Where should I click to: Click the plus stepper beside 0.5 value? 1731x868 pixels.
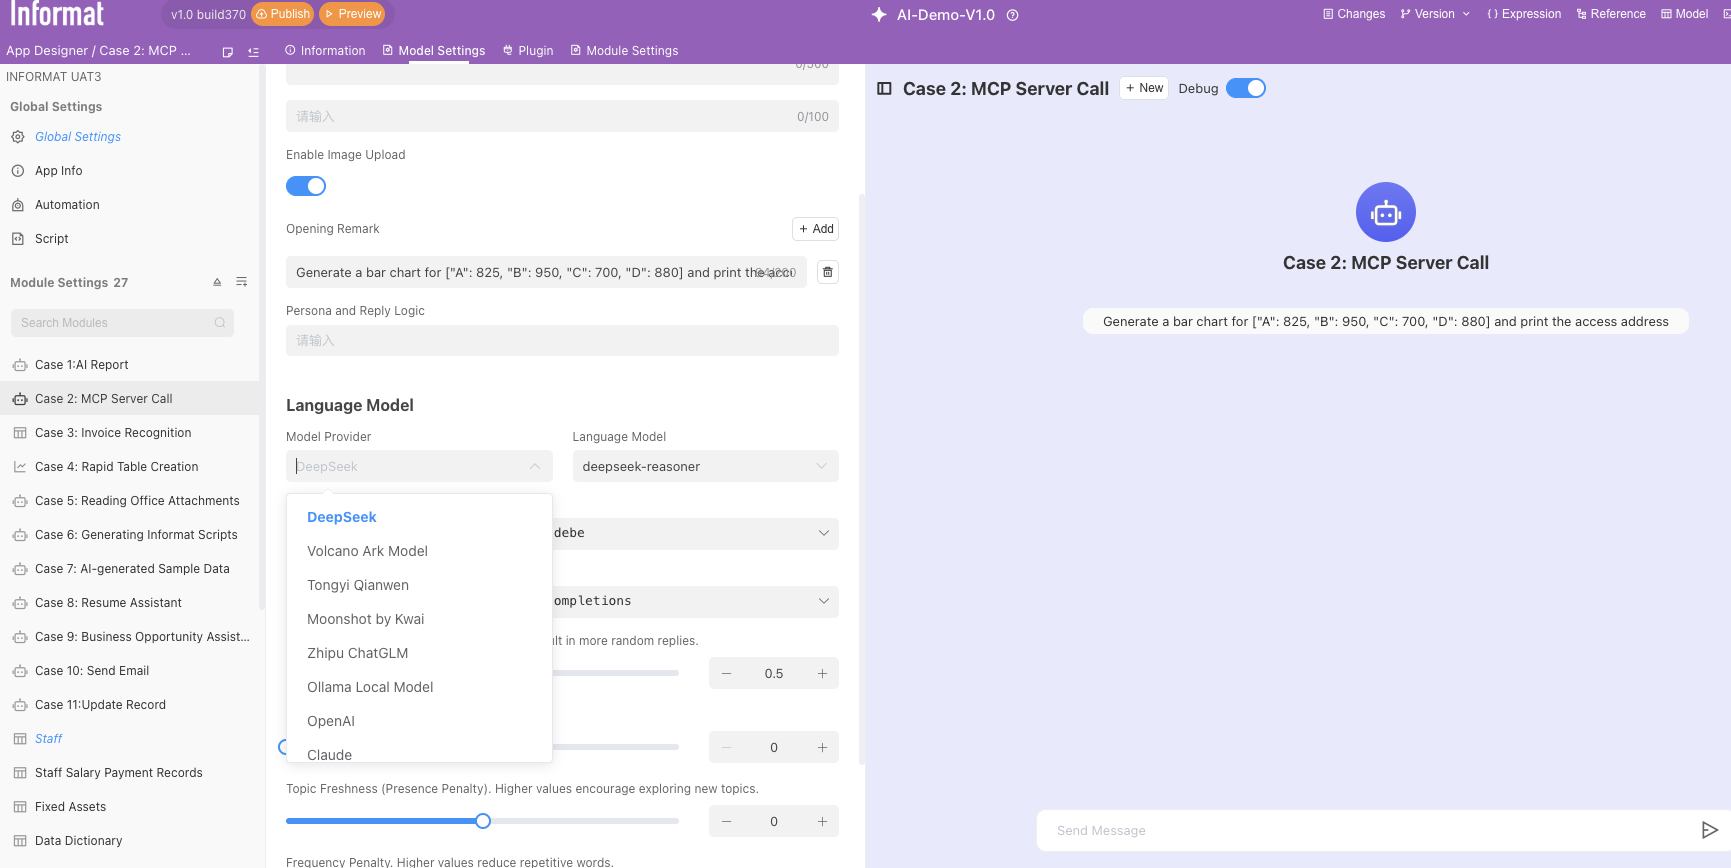822,674
